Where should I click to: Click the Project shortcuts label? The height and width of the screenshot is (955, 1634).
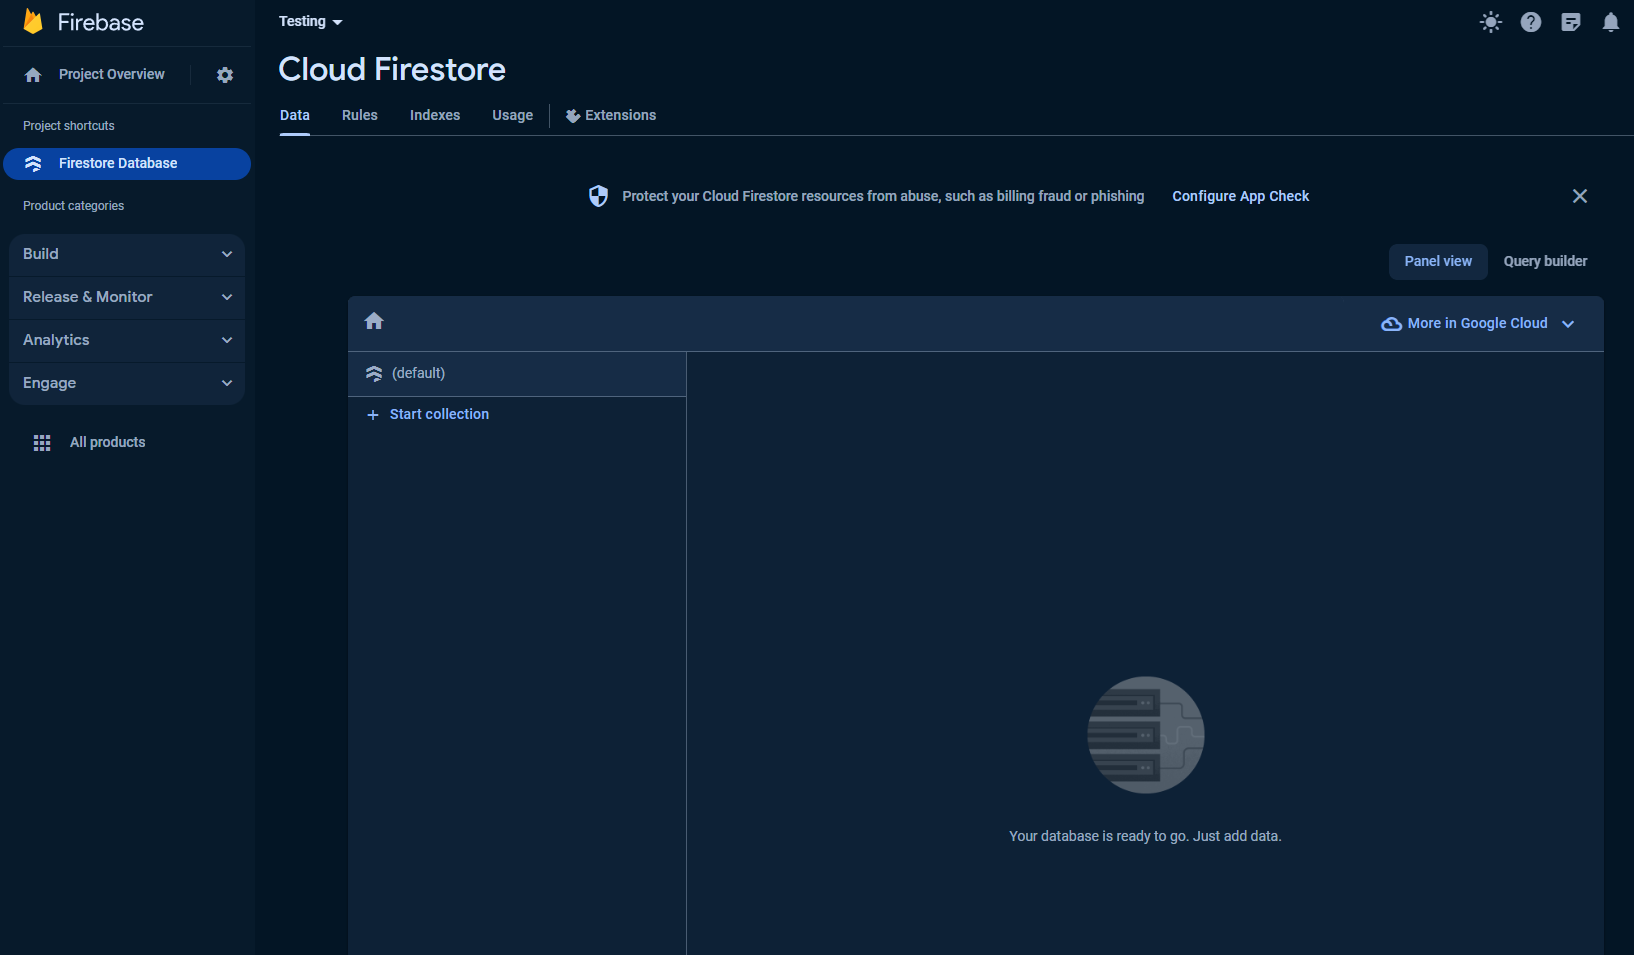pos(69,126)
